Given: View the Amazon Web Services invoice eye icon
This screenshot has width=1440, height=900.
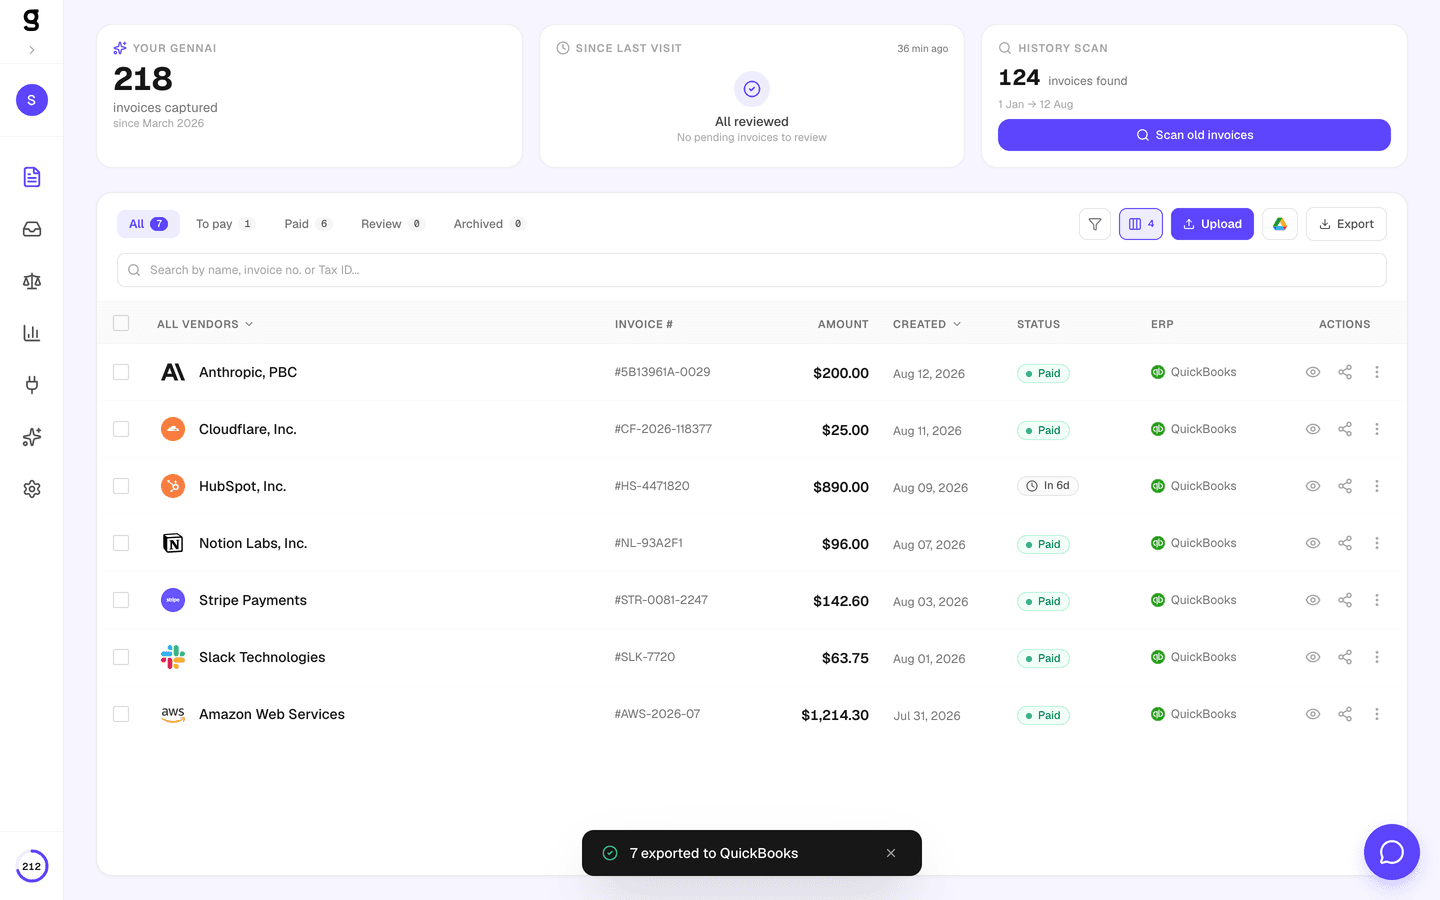Looking at the screenshot, I should pos(1313,714).
